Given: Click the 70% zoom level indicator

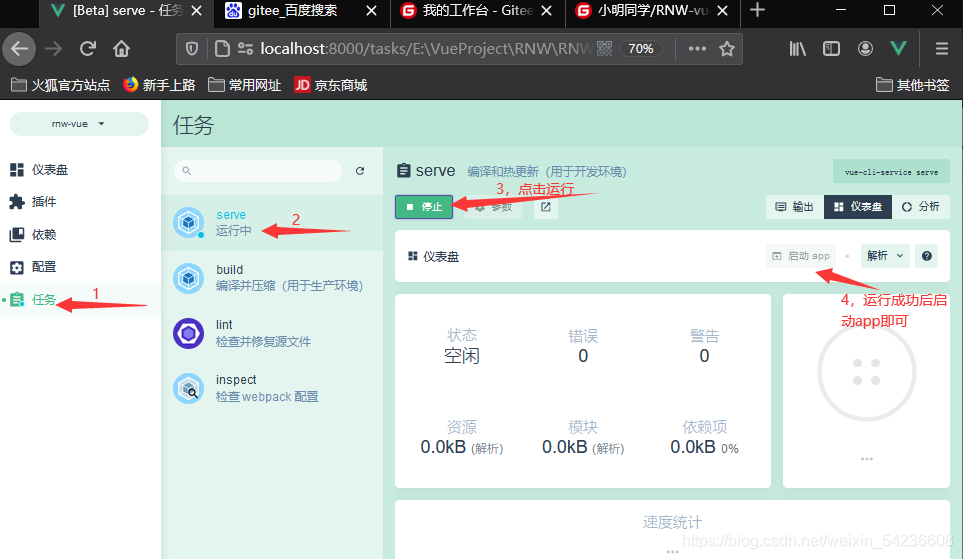Looking at the screenshot, I should click(641, 49).
